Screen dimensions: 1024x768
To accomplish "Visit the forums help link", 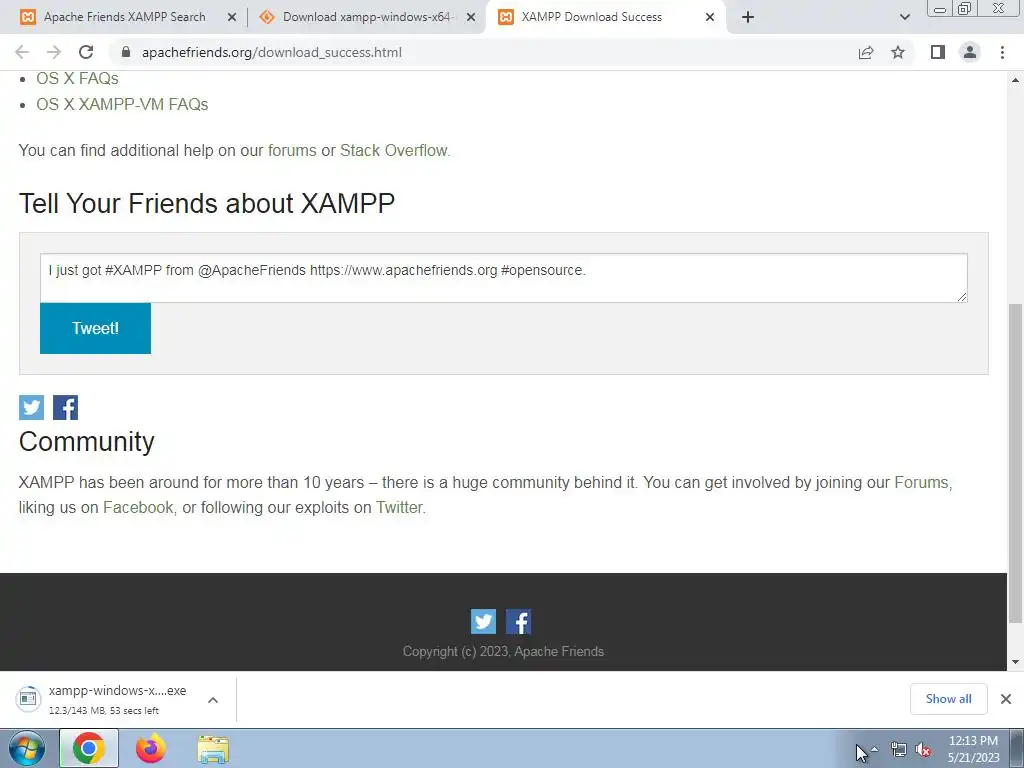I will coord(292,150).
